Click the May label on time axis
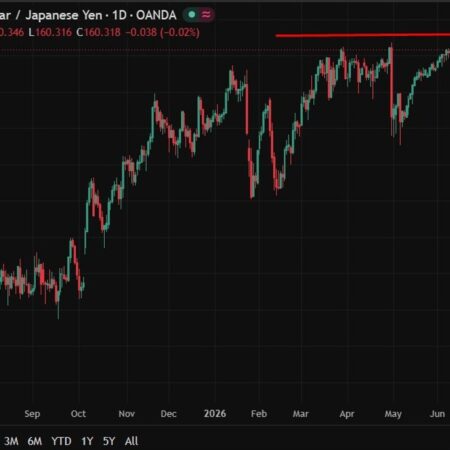450x450 pixels. coord(393,414)
